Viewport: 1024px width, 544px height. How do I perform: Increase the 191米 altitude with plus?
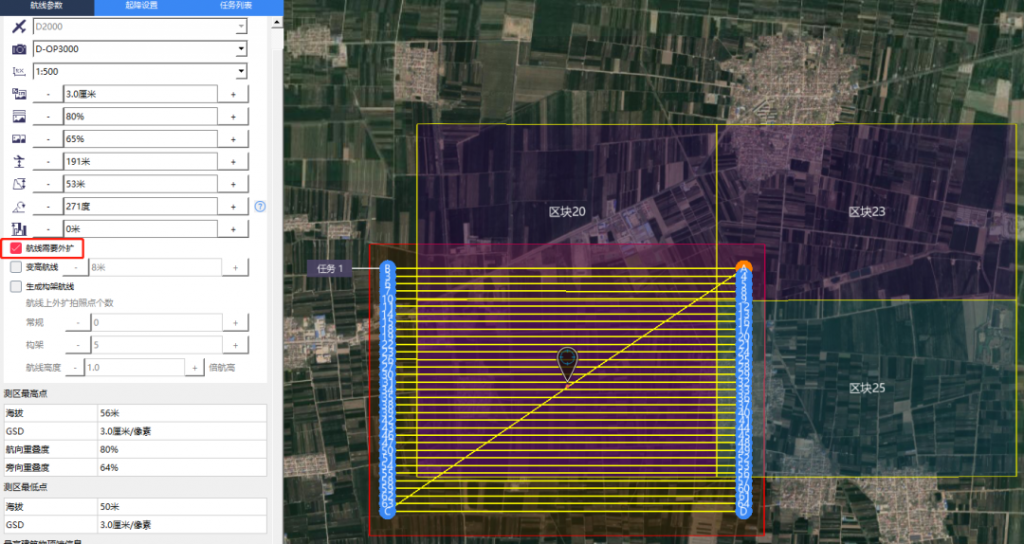[233, 161]
